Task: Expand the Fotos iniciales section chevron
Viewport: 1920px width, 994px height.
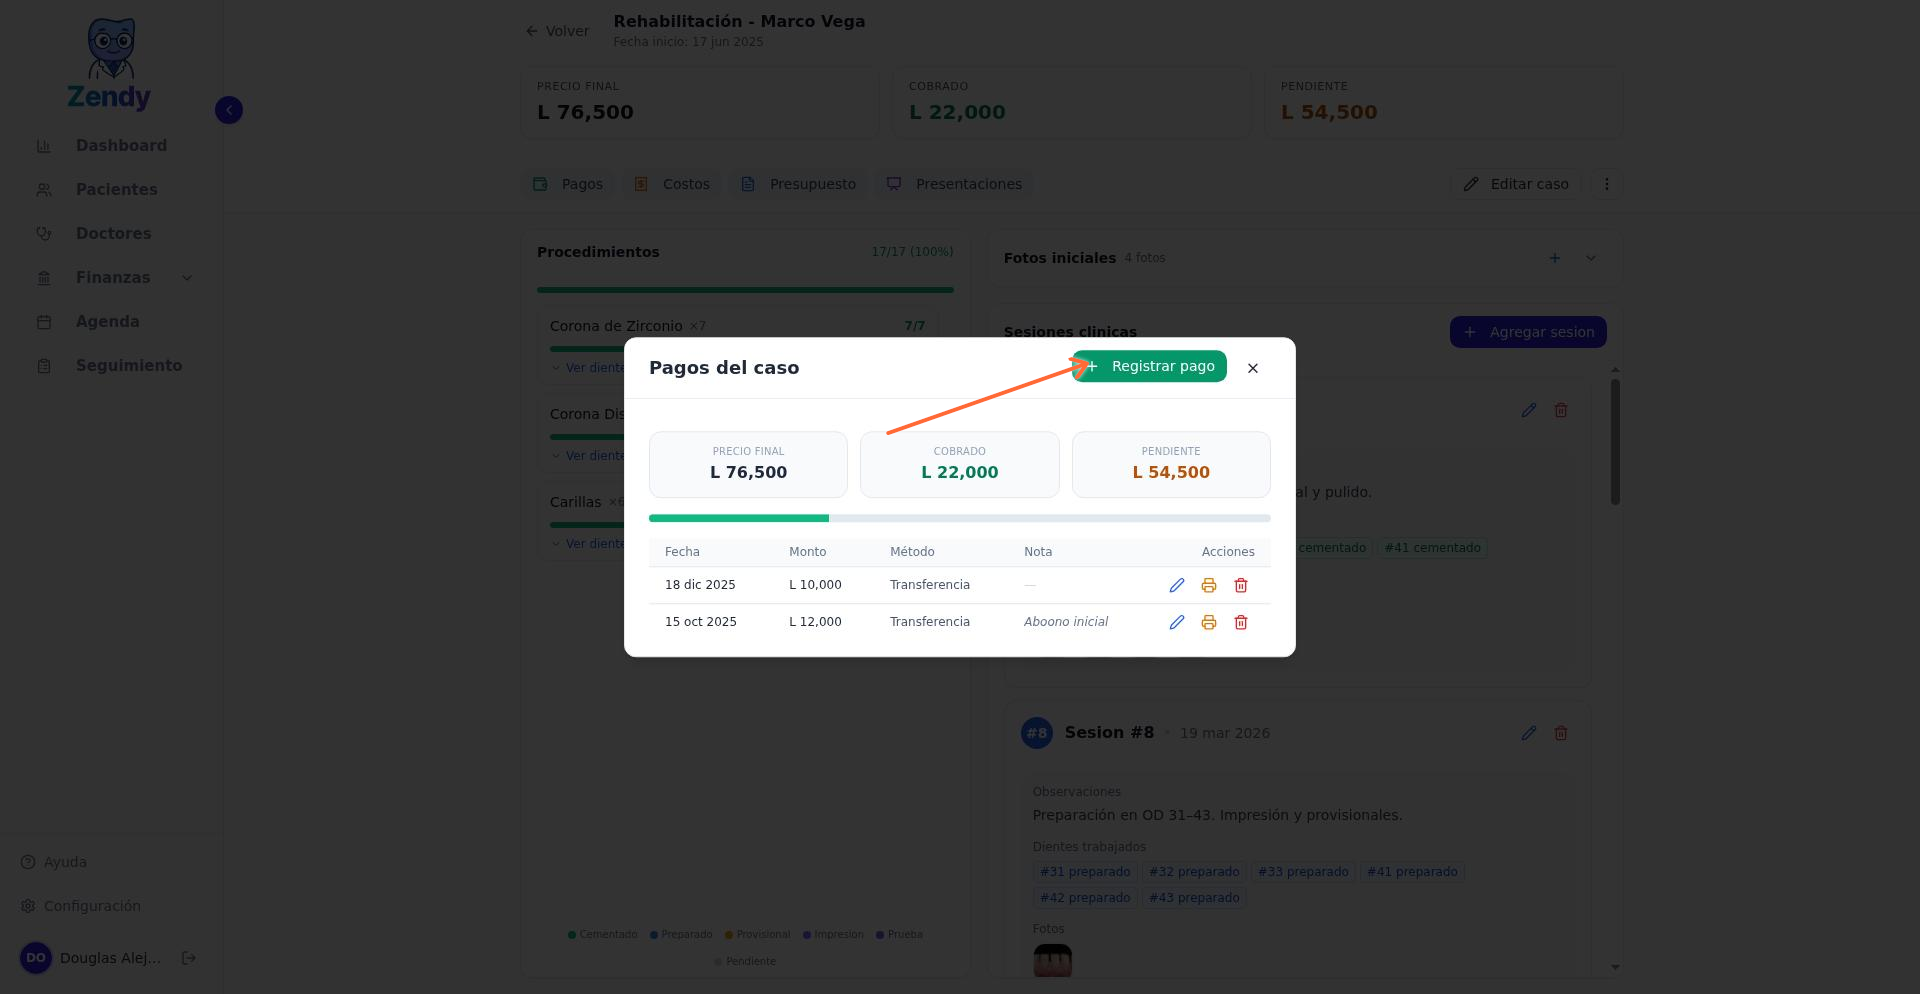Action: click(x=1591, y=258)
